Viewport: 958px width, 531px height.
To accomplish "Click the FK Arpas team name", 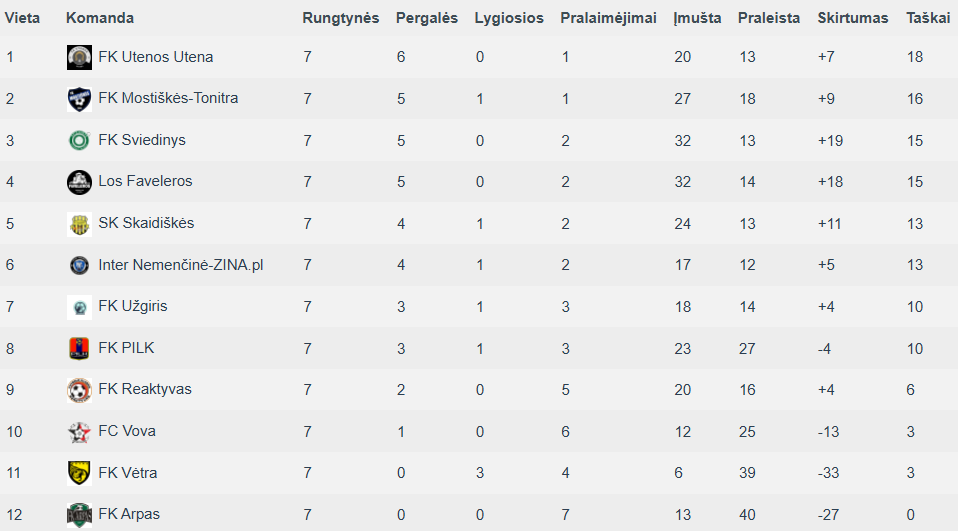I will pos(129,514).
